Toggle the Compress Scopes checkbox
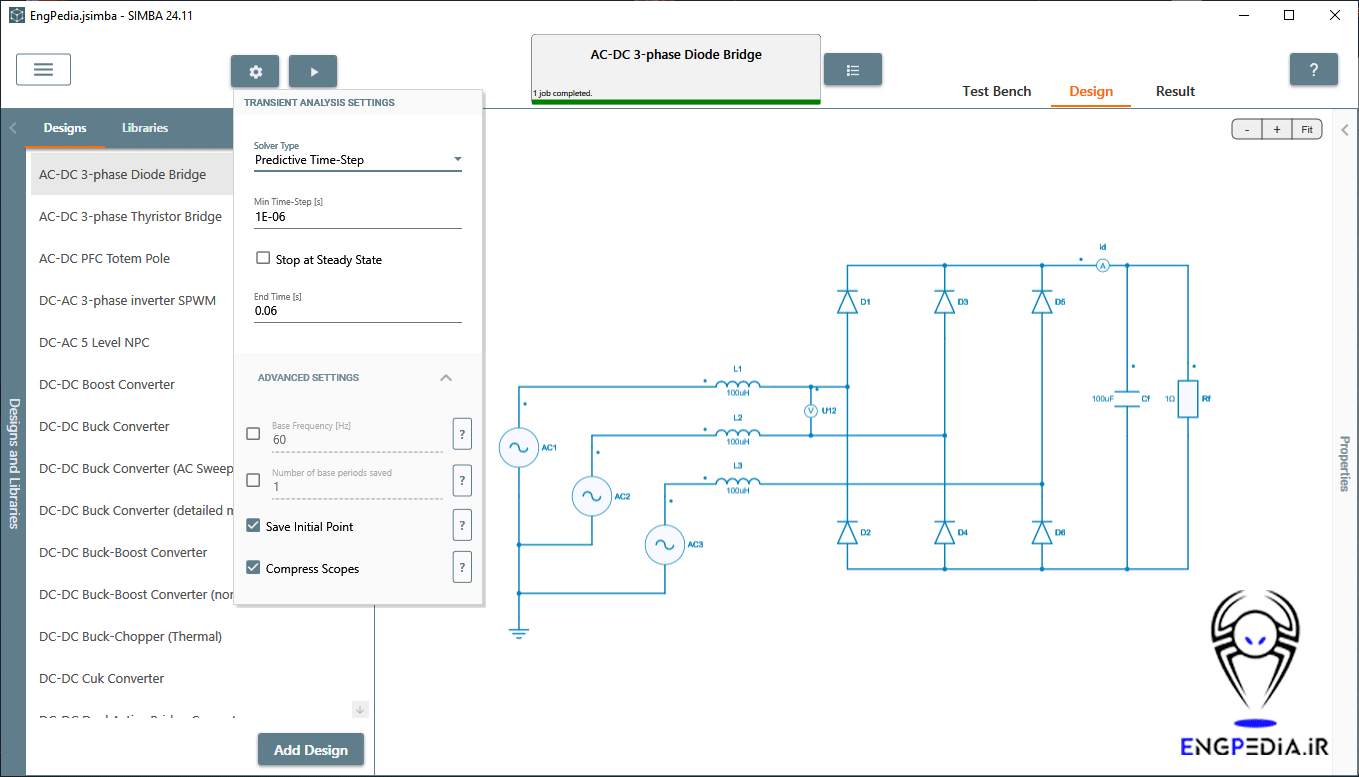Image resolution: width=1359 pixels, height=777 pixels. coord(253,568)
